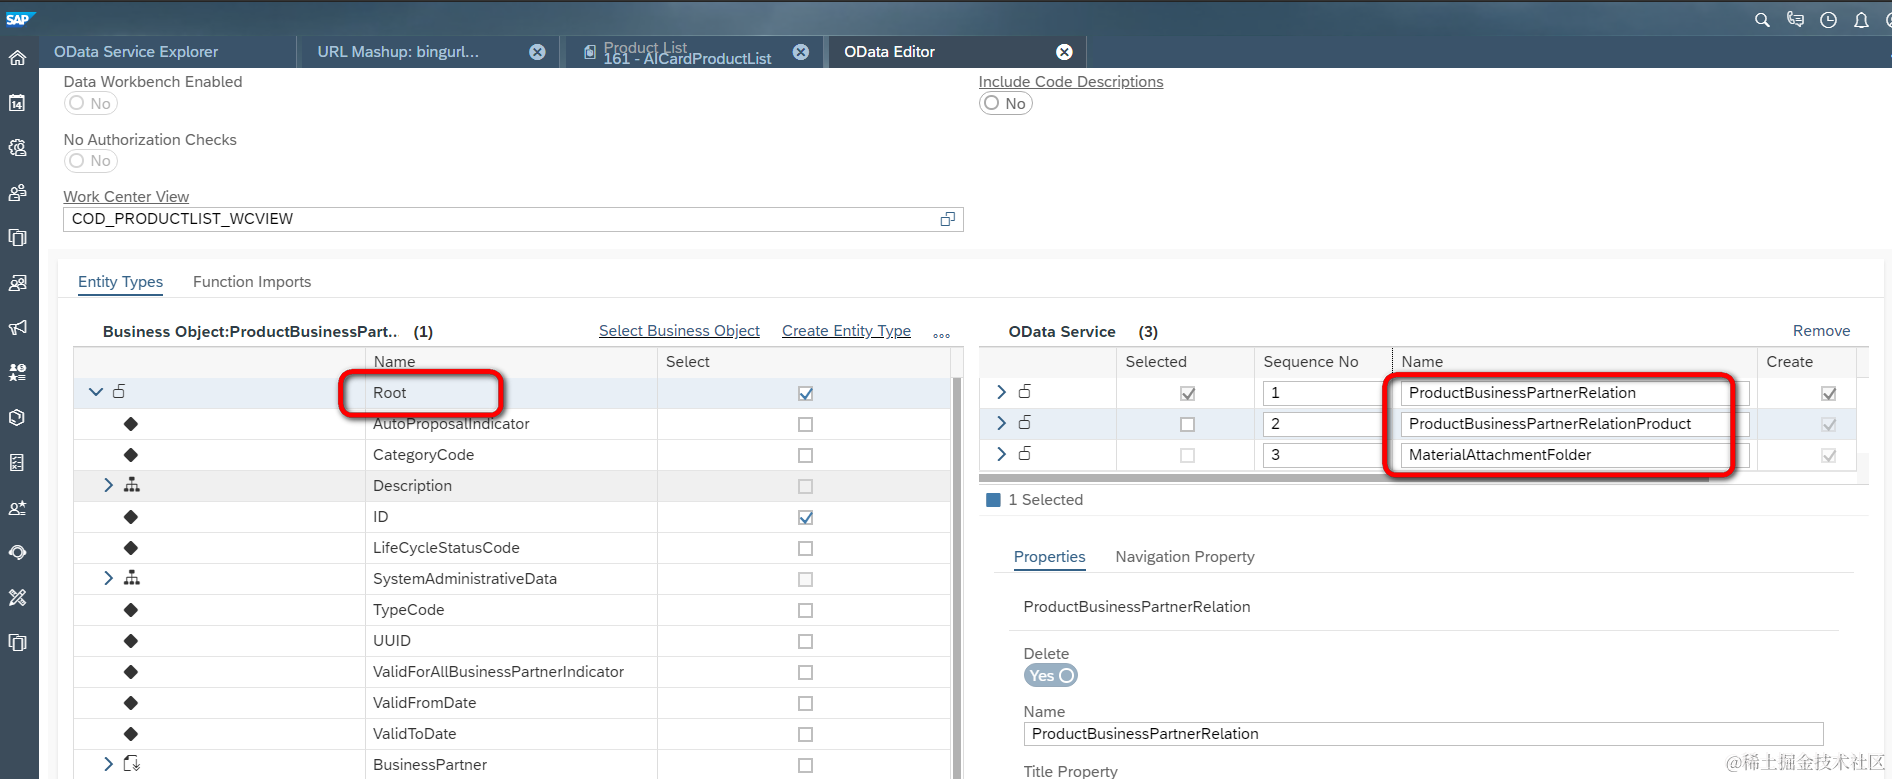Check the CategoryCode select box

806,456
